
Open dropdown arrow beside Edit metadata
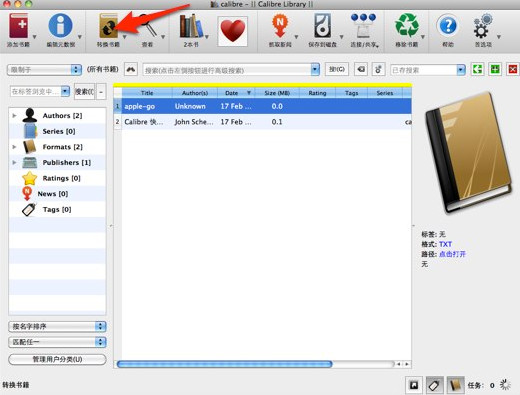point(80,37)
